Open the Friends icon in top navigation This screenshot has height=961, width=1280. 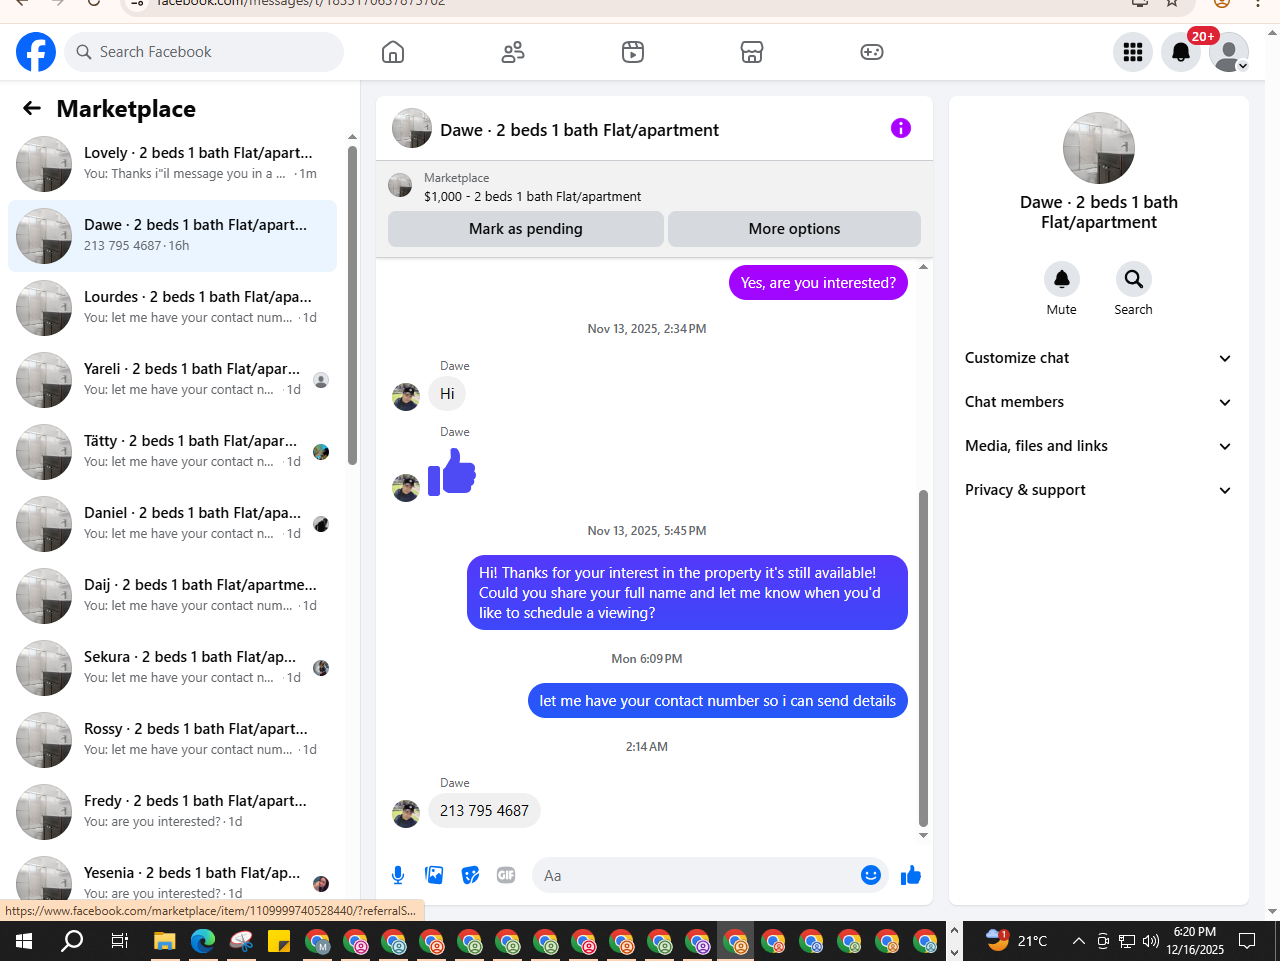[513, 52]
